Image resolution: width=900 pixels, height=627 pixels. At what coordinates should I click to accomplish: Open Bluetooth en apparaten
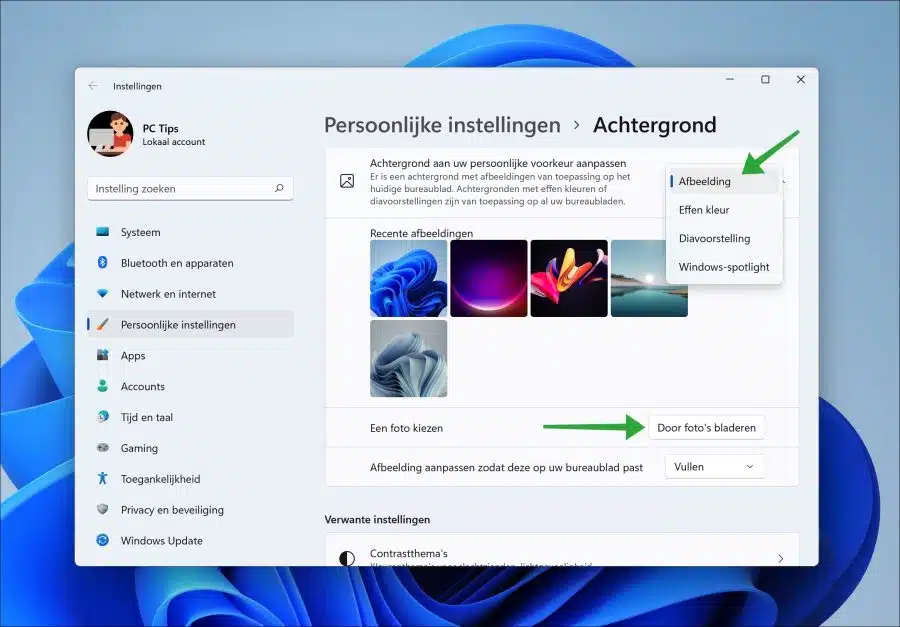click(x=190, y=263)
